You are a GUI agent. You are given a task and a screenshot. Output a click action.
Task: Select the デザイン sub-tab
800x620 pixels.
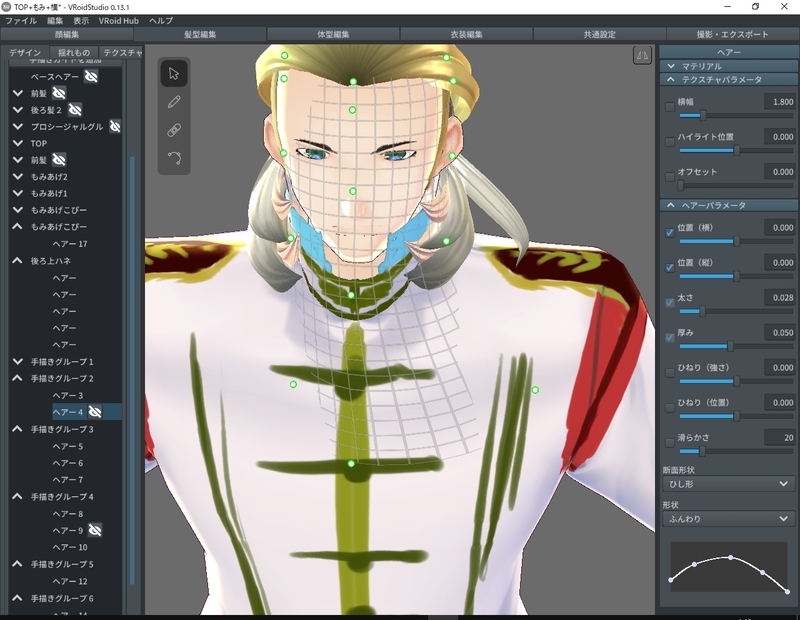coord(24,53)
